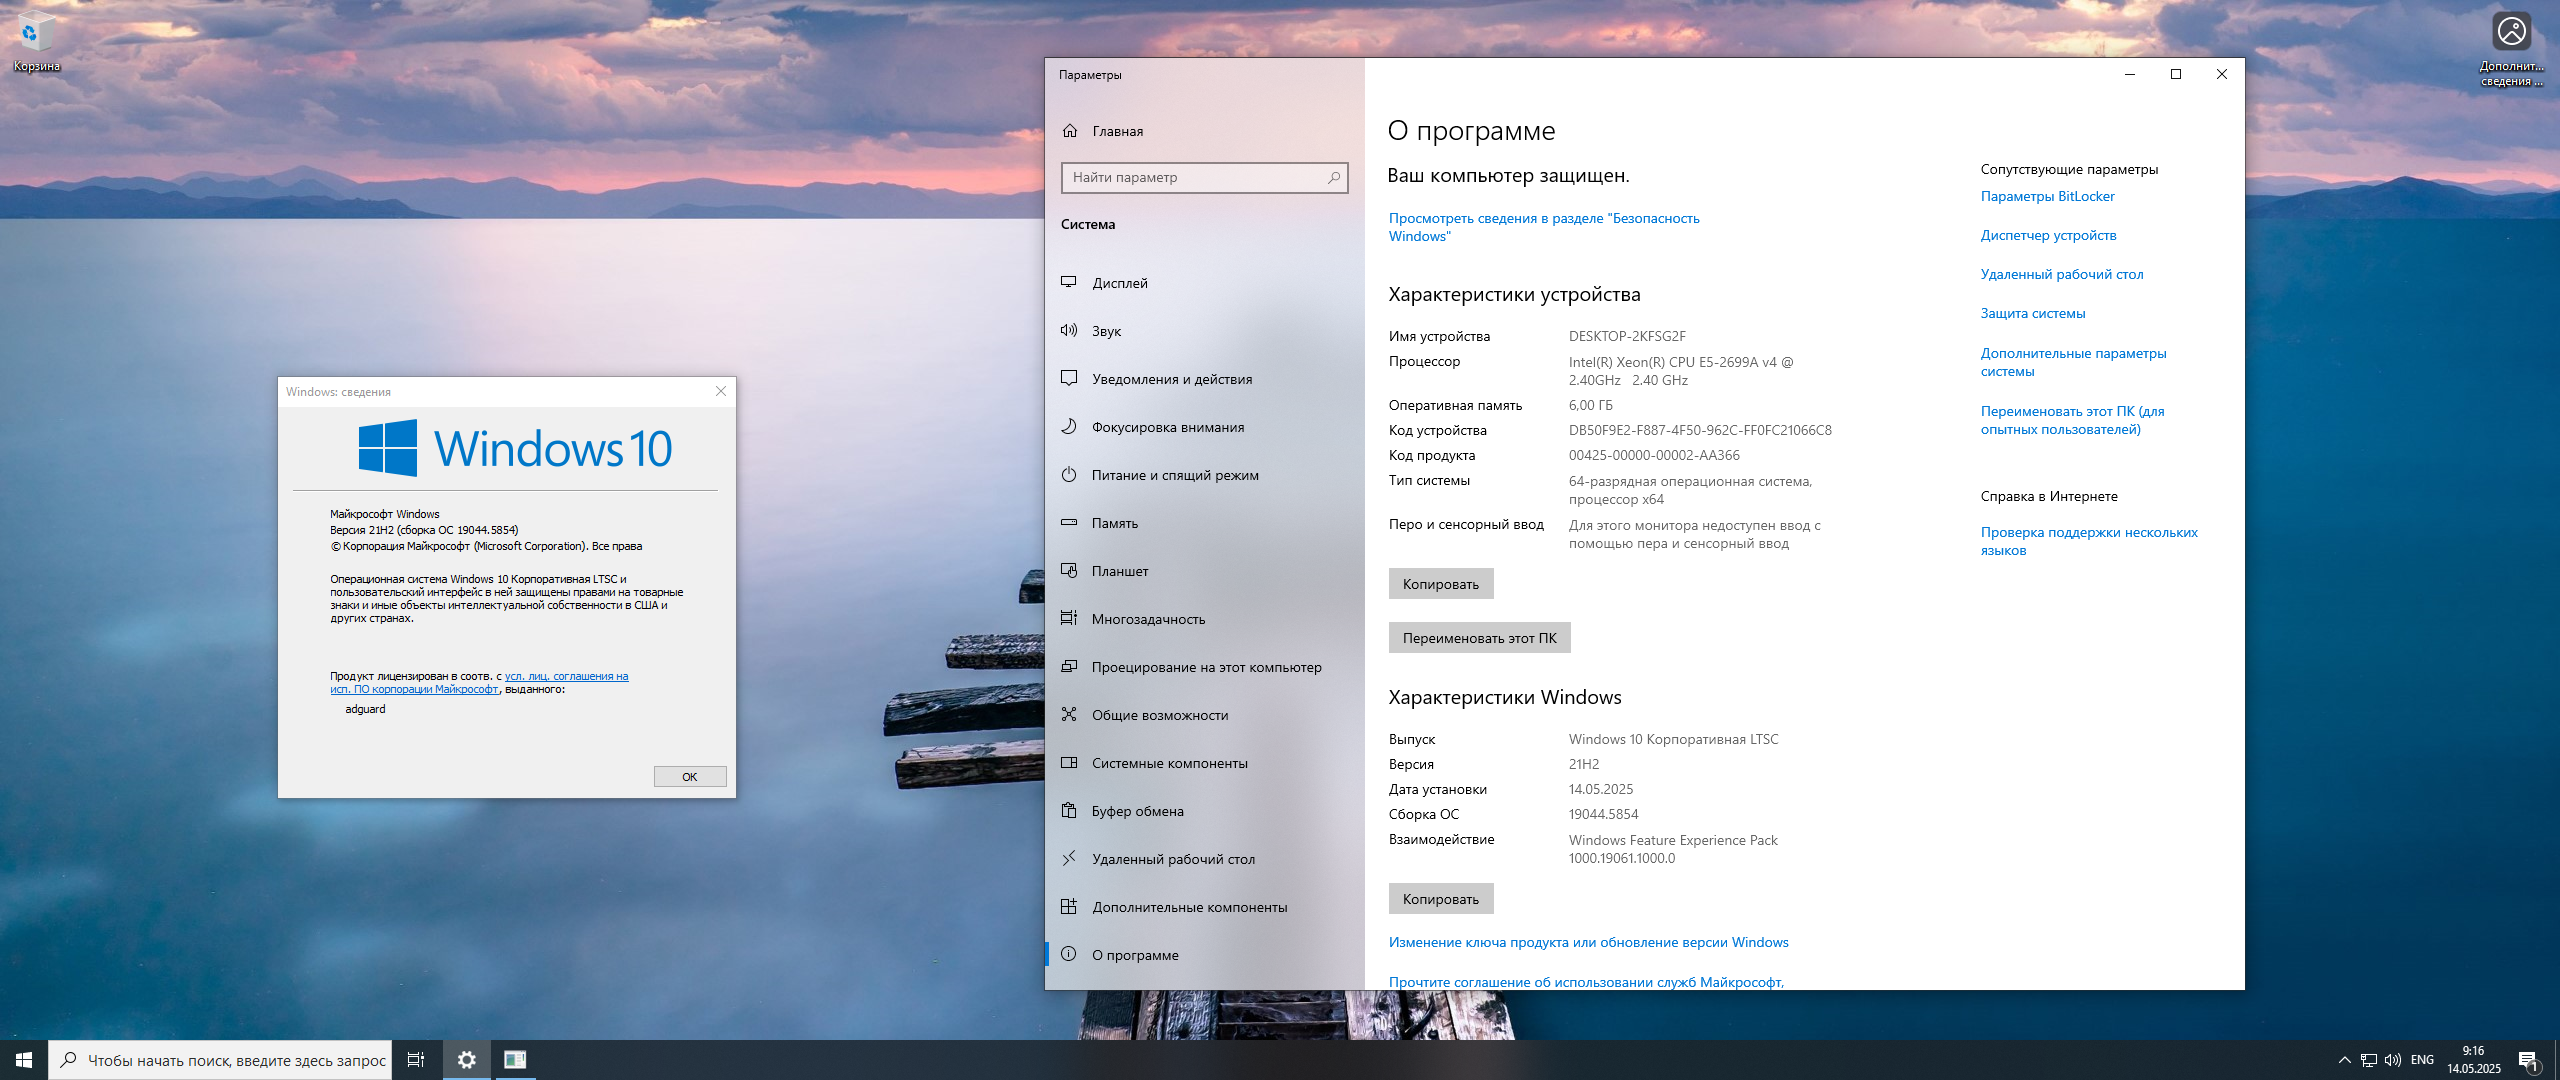Viewport: 2560px width, 1080px height.
Task: Open Удаленный рабочий стол related link
Action: [x=2062, y=274]
